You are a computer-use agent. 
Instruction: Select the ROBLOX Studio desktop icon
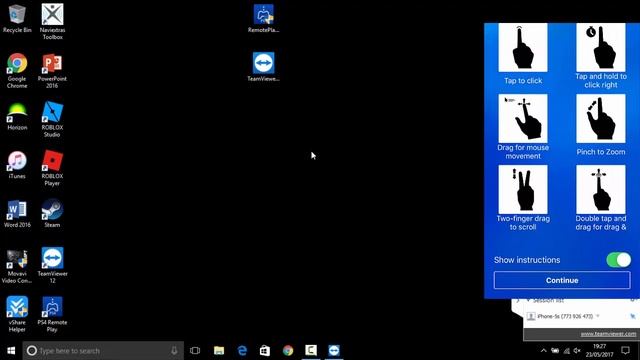pyautogui.click(x=52, y=119)
